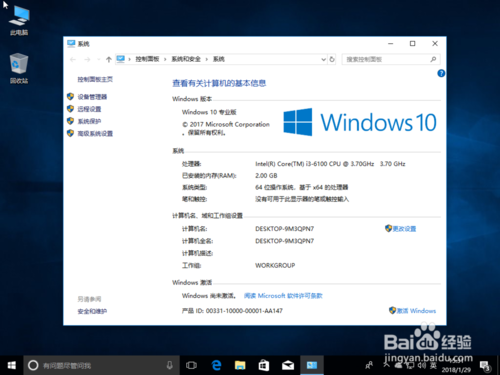Screen dimensions: 500x375
Task: Click the 激活 Windows activation link
Action: click(x=416, y=311)
